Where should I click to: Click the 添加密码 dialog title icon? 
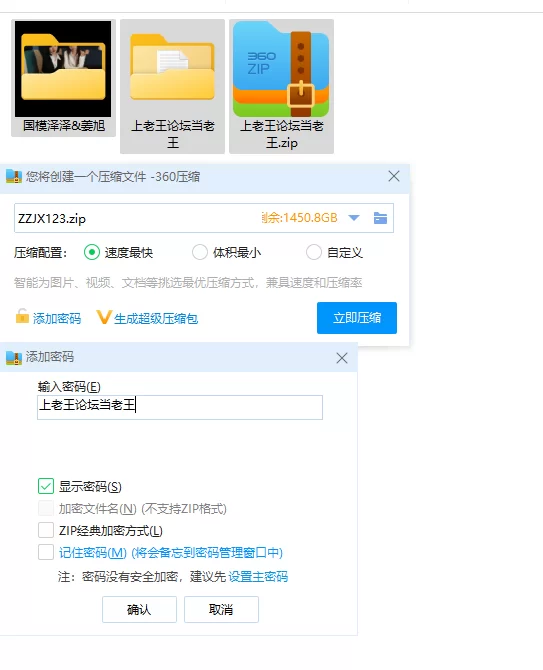14,358
